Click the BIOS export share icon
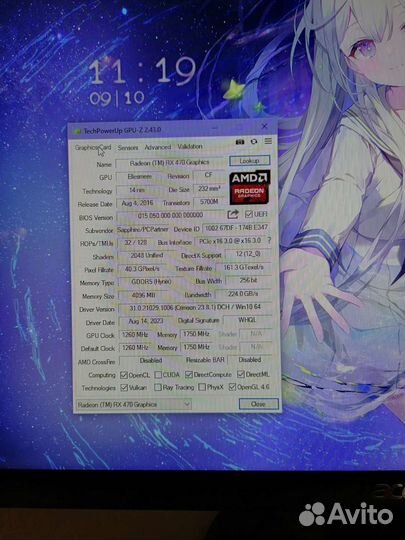 pyautogui.click(x=233, y=214)
